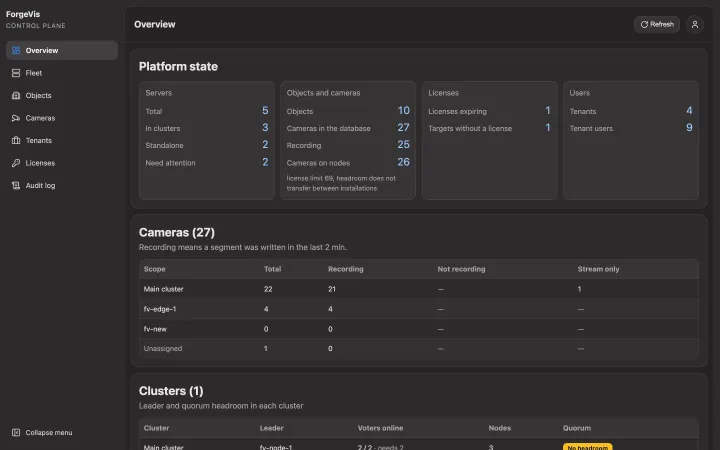Select Licenses in the sidebar
Screen dimensions: 720x450
click(x=62, y=163)
